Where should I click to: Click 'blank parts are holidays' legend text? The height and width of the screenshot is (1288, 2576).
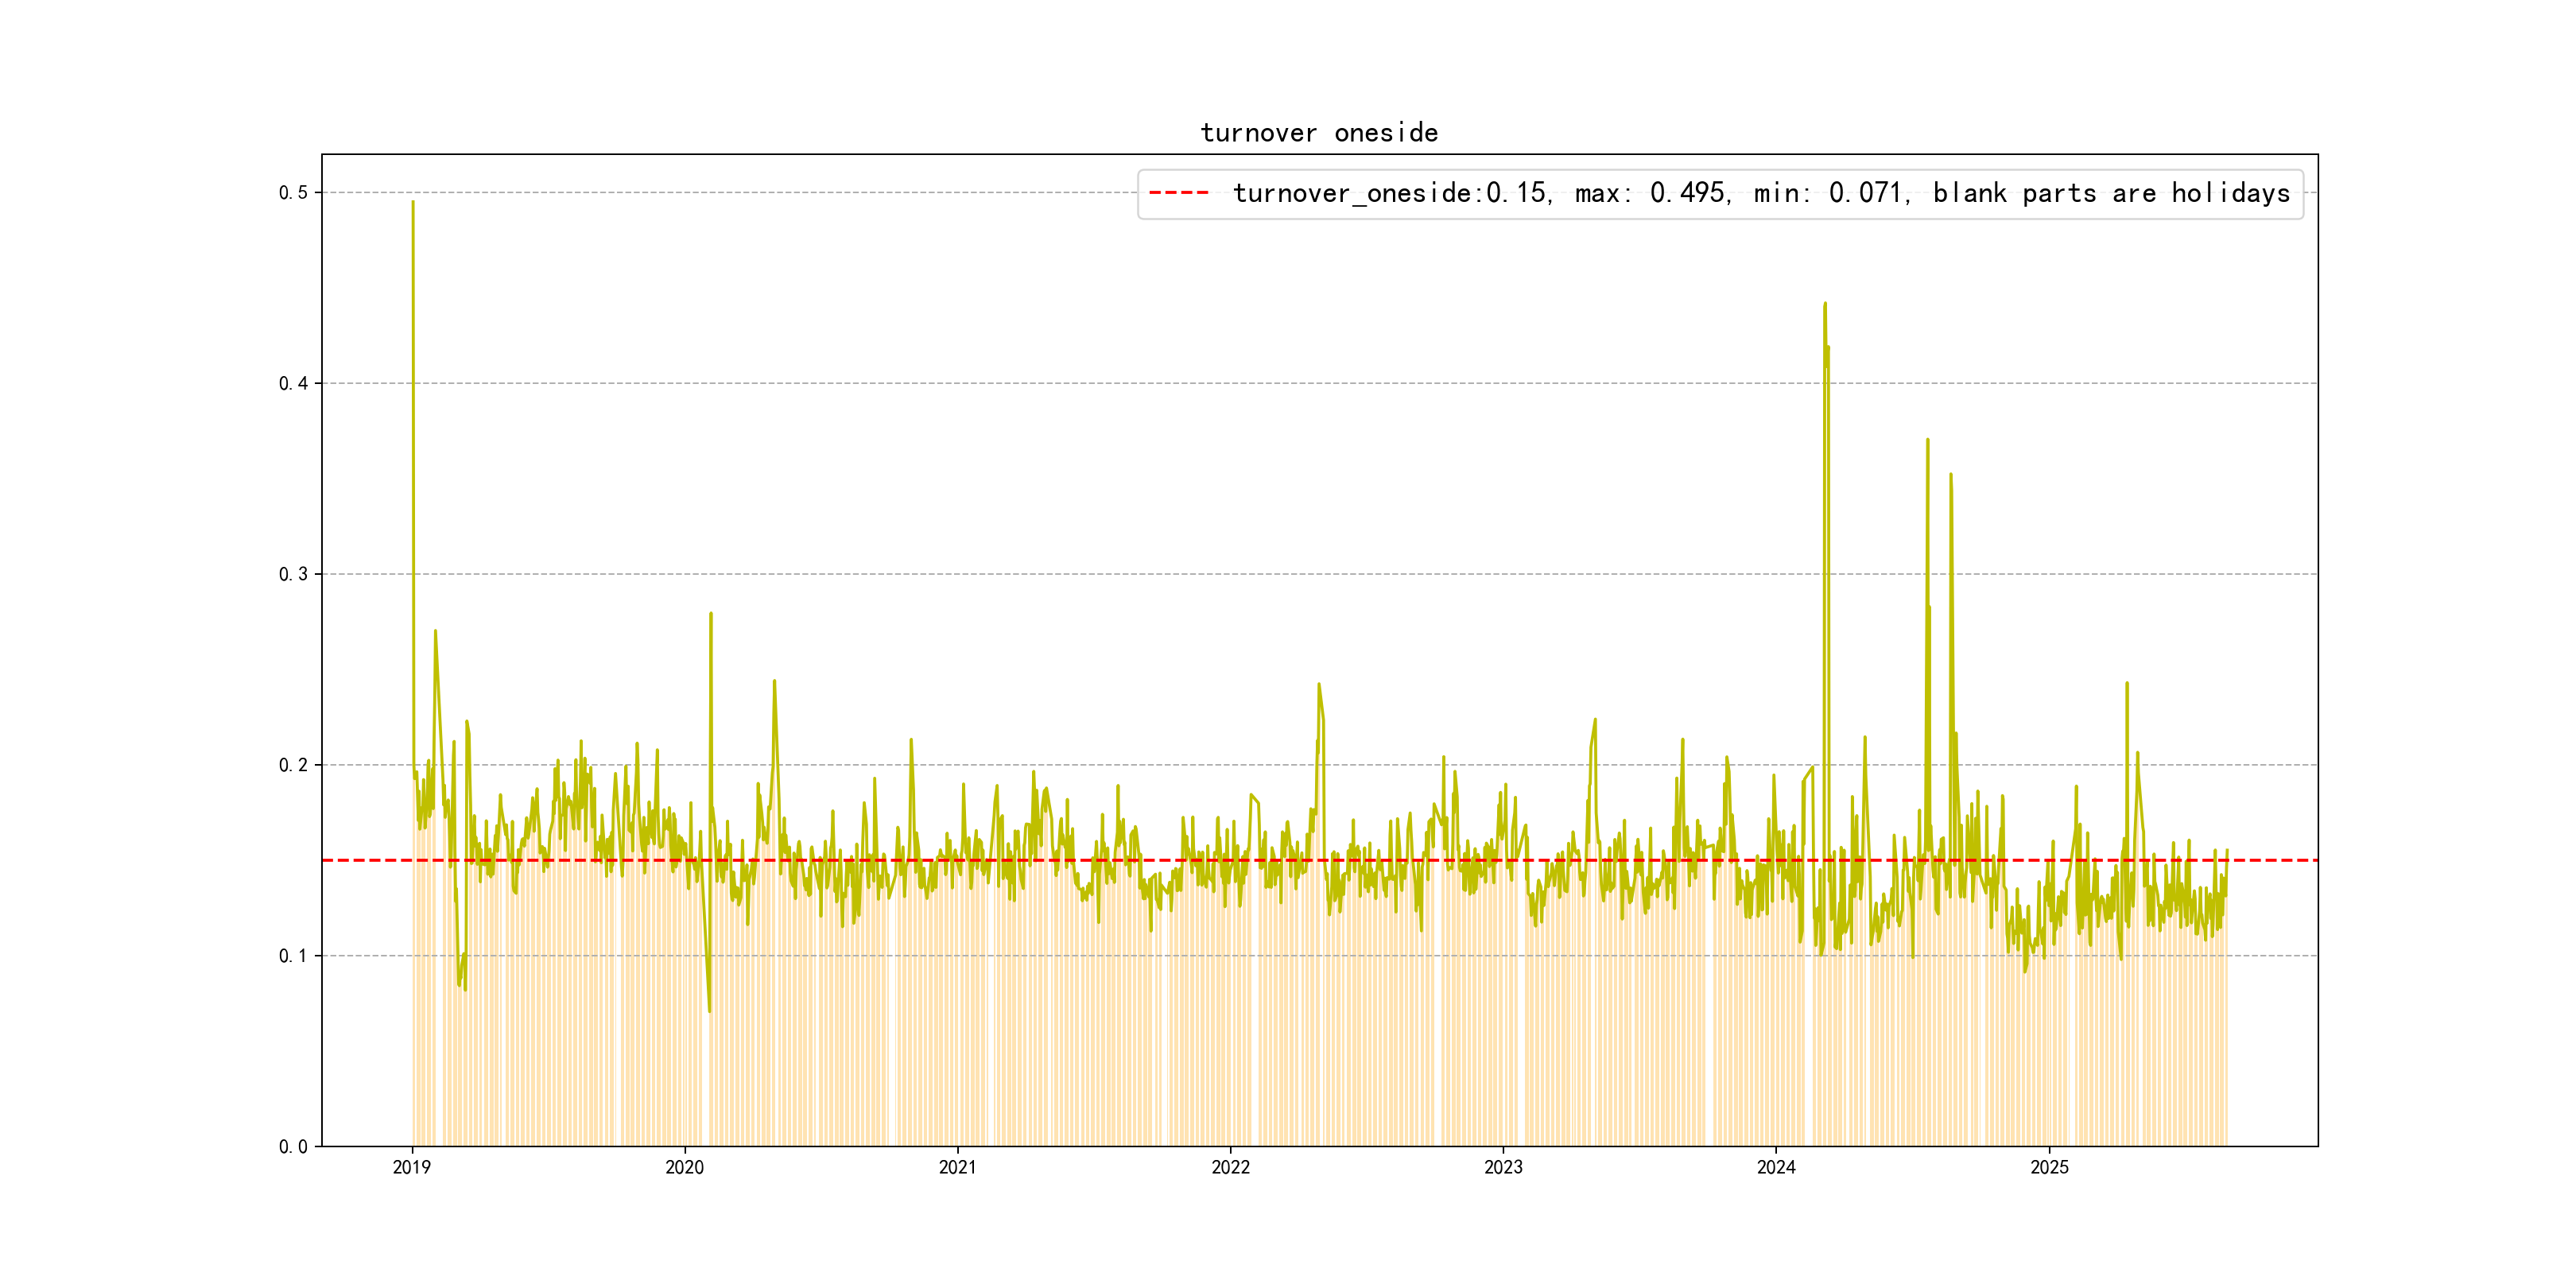[2111, 193]
